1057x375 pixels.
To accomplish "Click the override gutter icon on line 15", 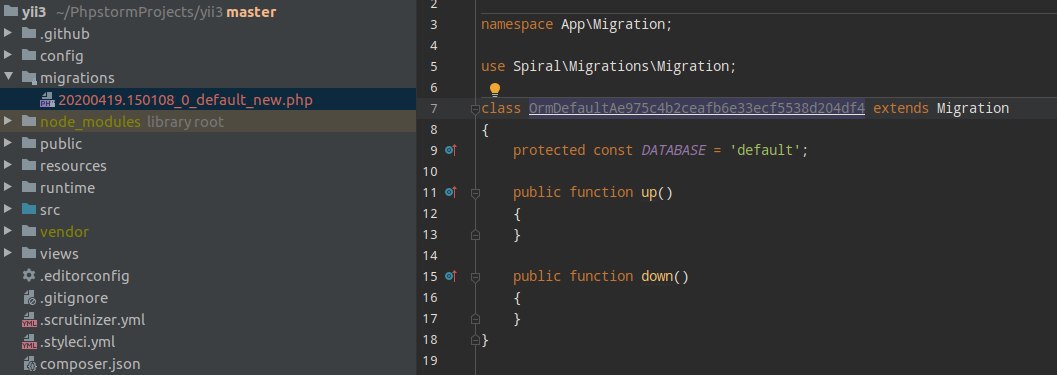I will click(451, 276).
